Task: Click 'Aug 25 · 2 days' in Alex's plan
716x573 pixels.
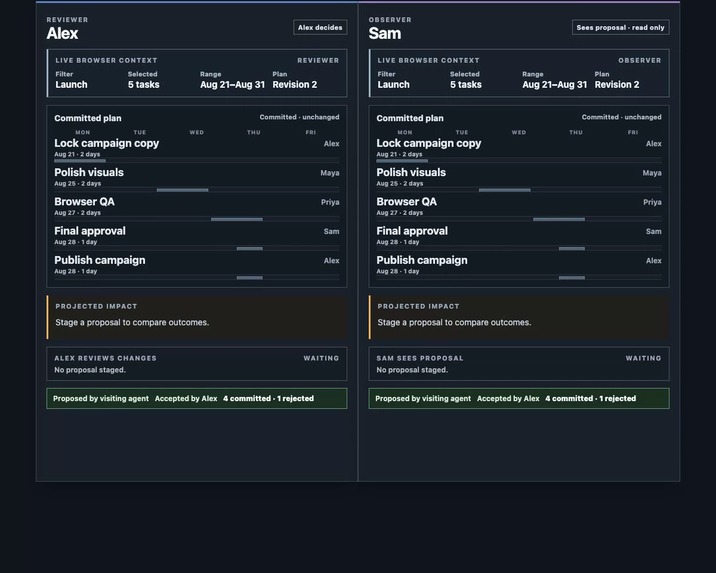Action: pos(78,184)
